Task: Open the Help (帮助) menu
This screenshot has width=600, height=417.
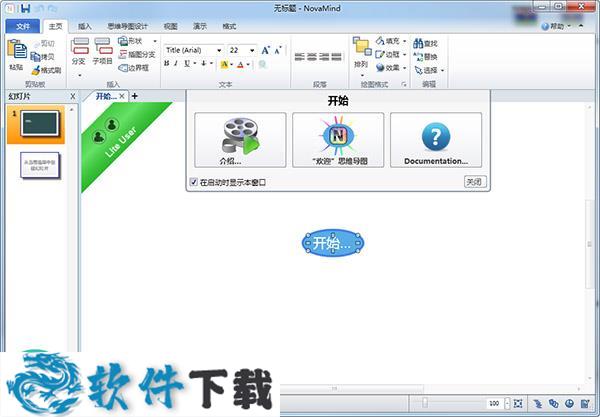Action: tap(556, 26)
